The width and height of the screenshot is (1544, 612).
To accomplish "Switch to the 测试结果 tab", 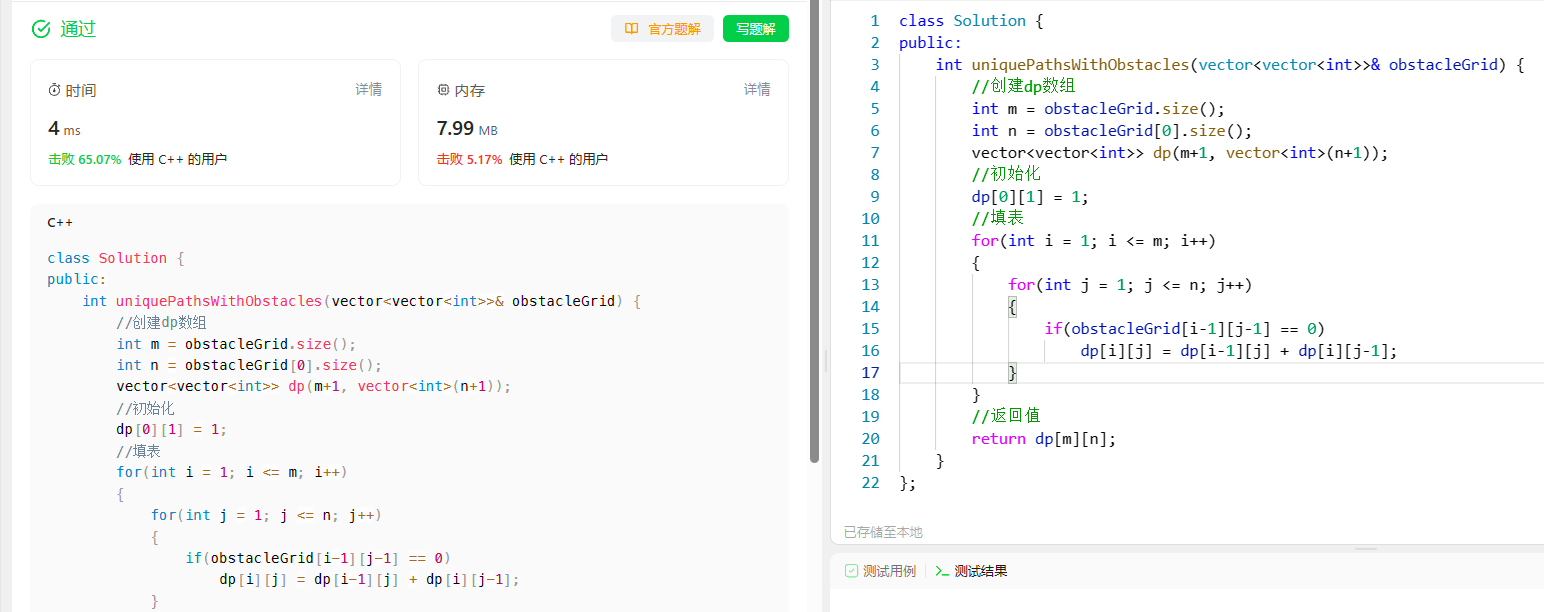I will click(971, 571).
